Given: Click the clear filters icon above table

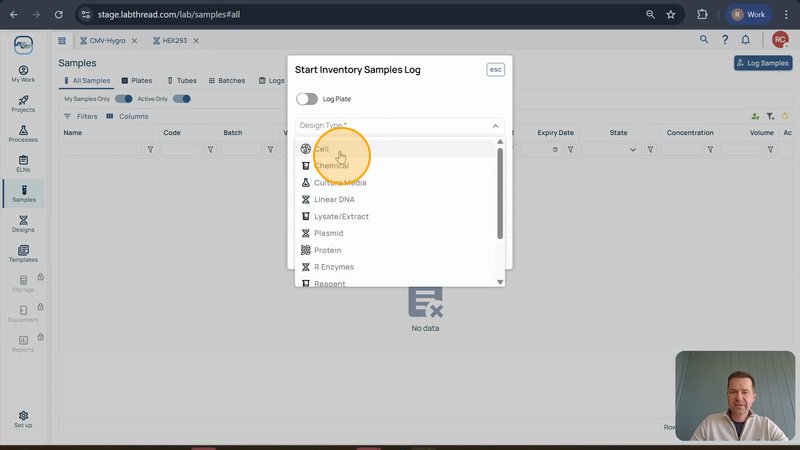Looking at the screenshot, I should 770,116.
